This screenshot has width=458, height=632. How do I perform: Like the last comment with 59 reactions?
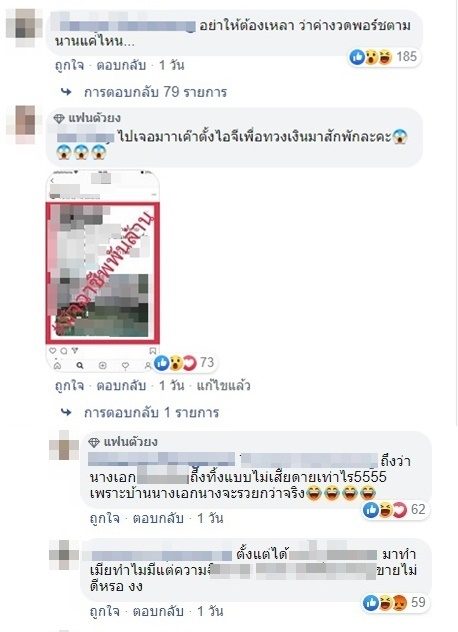104,611
